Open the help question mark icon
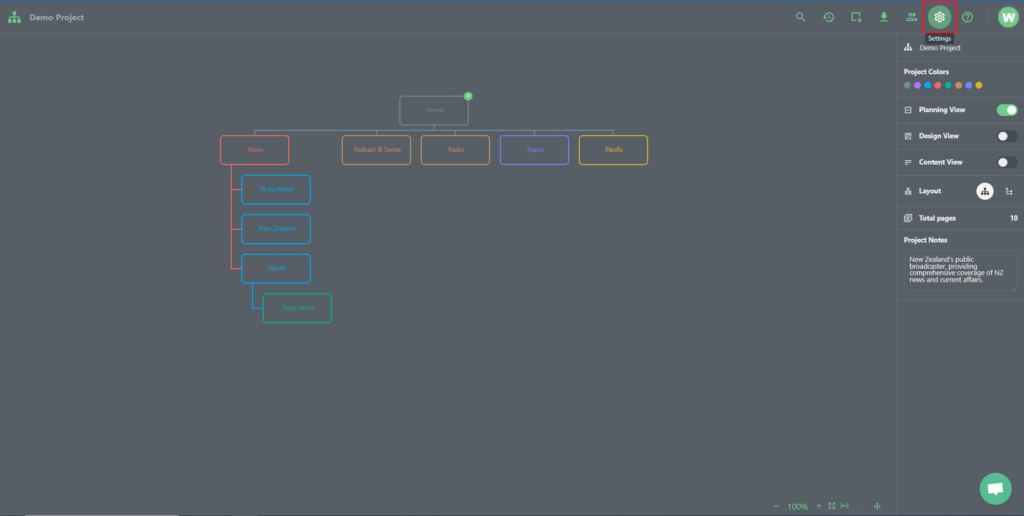The image size is (1024, 516). pyautogui.click(x=967, y=17)
